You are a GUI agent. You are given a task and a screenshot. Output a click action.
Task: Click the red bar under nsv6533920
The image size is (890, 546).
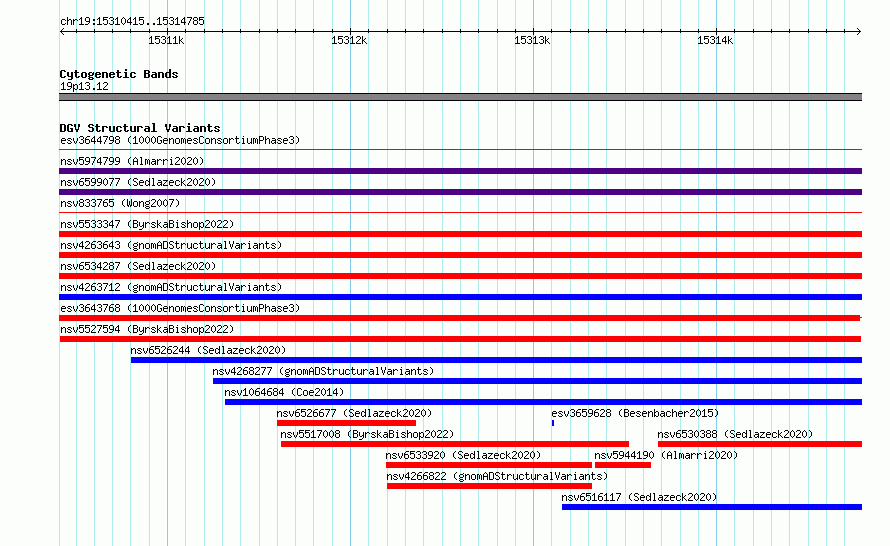tap(489, 465)
